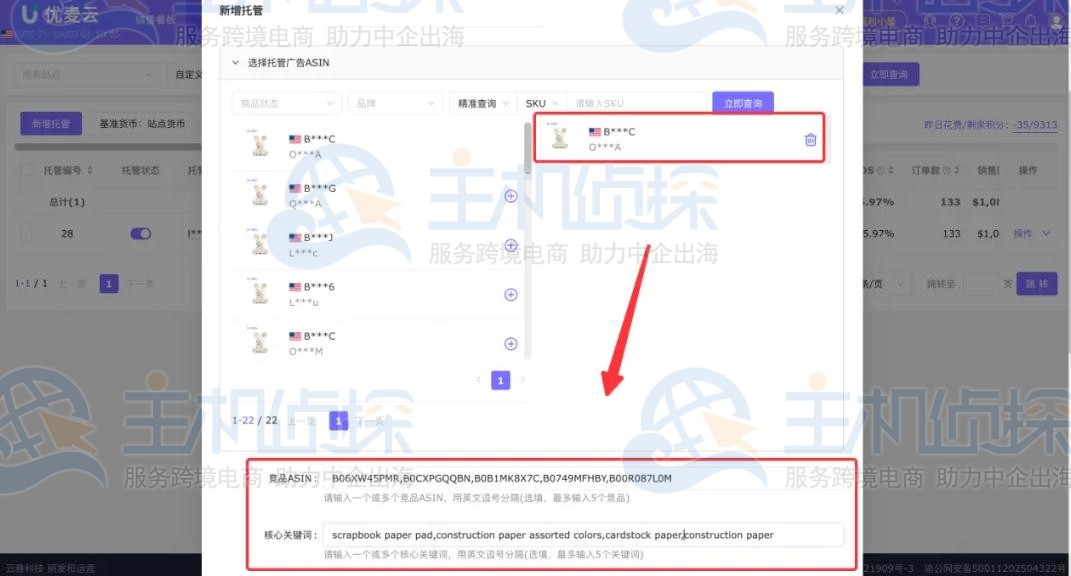This screenshot has height=576, width=1071.
Task: Click the plus icon beside product B***6
Action: pos(510,294)
